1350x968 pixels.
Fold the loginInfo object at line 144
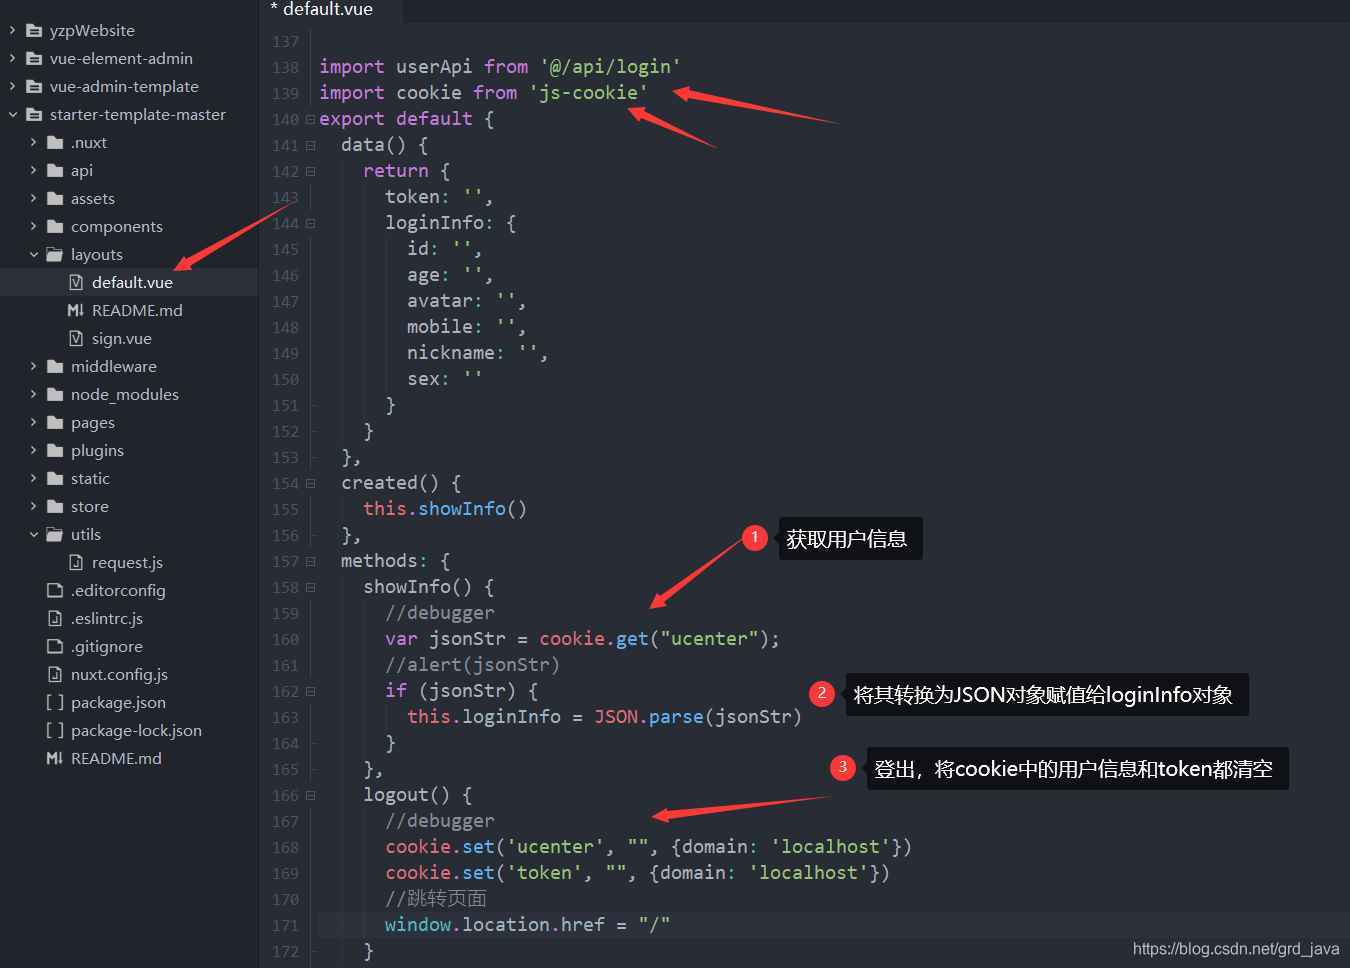coord(310,223)
